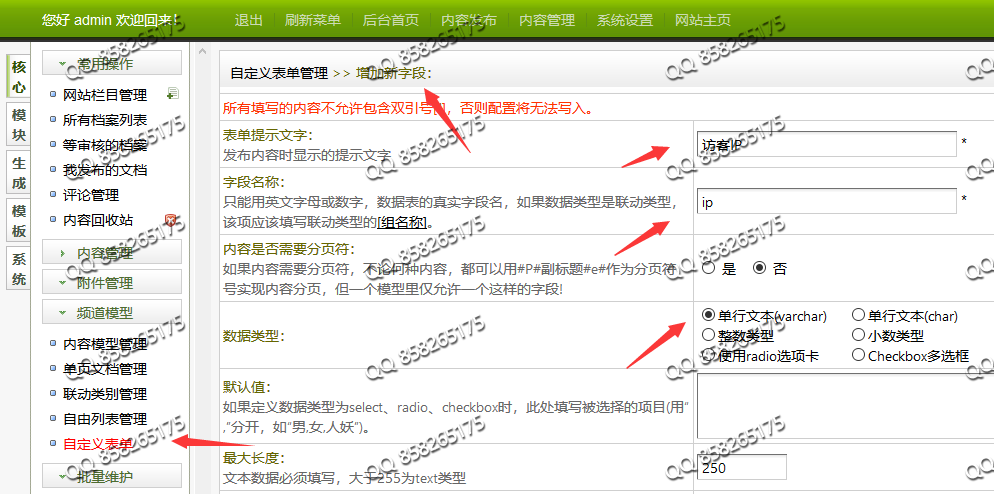The height and width of the screenshot is (494, 994).
Task: Select the 是 radio for 分页符
Action: pyautogui.click(x=709, y=268)
